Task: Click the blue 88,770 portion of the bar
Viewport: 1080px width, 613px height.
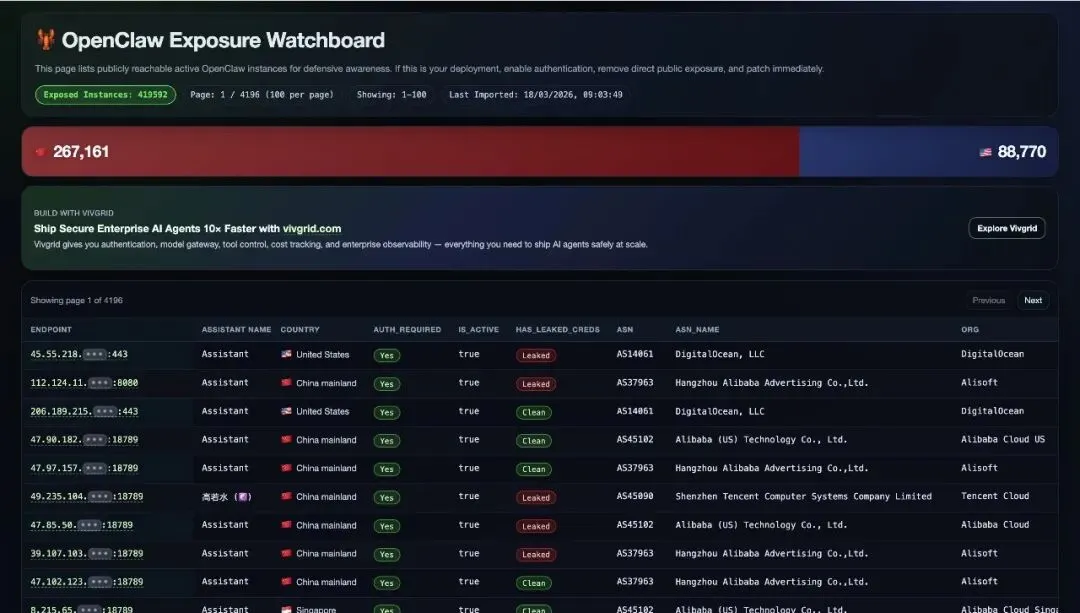Action: 928,152
